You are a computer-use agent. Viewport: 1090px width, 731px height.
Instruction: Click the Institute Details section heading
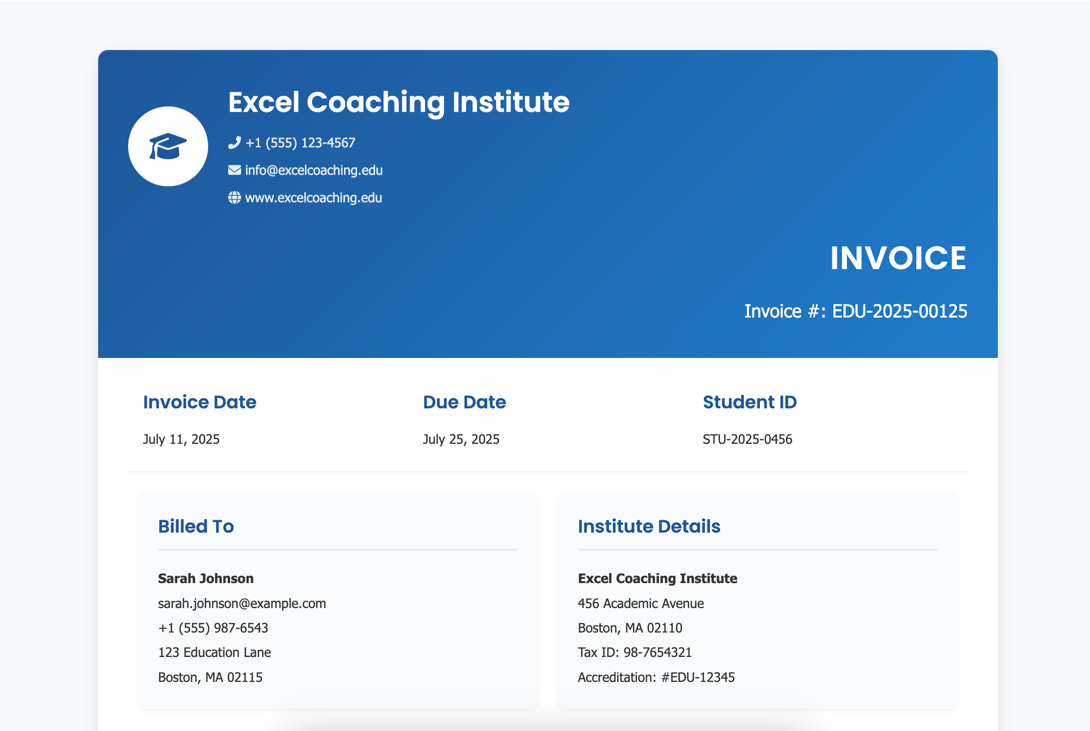[649, 526]
